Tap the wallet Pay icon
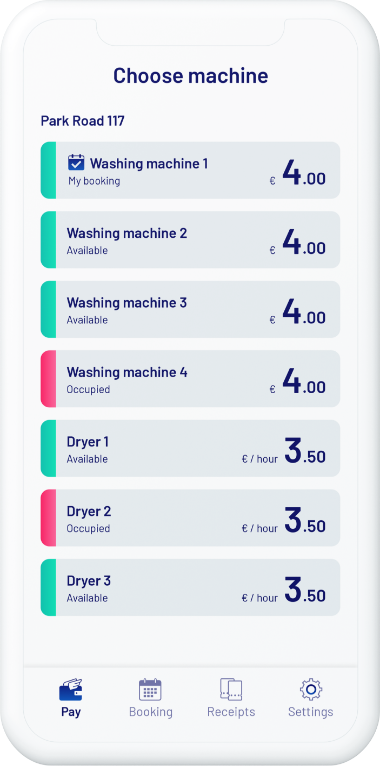 tap(71, 689)
